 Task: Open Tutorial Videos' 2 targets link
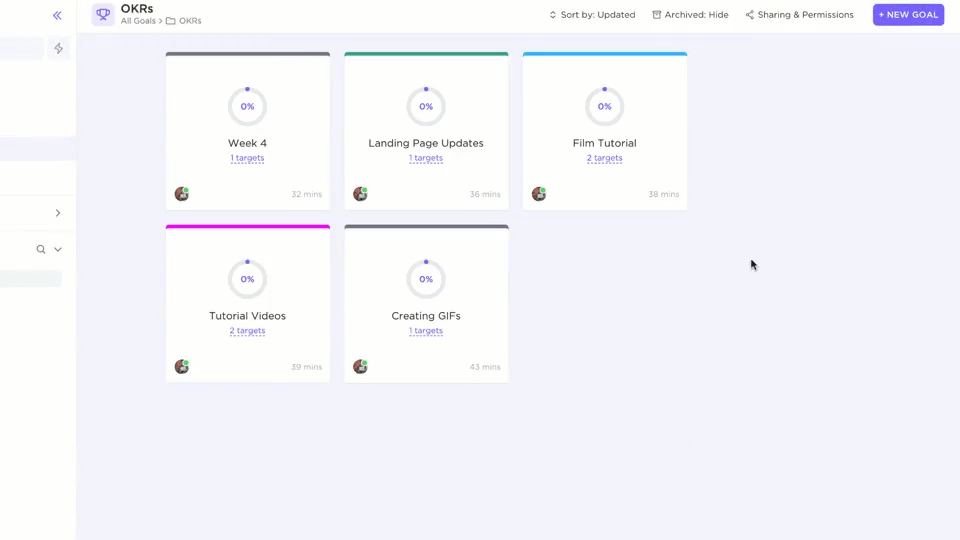click(x=247, y=331)
